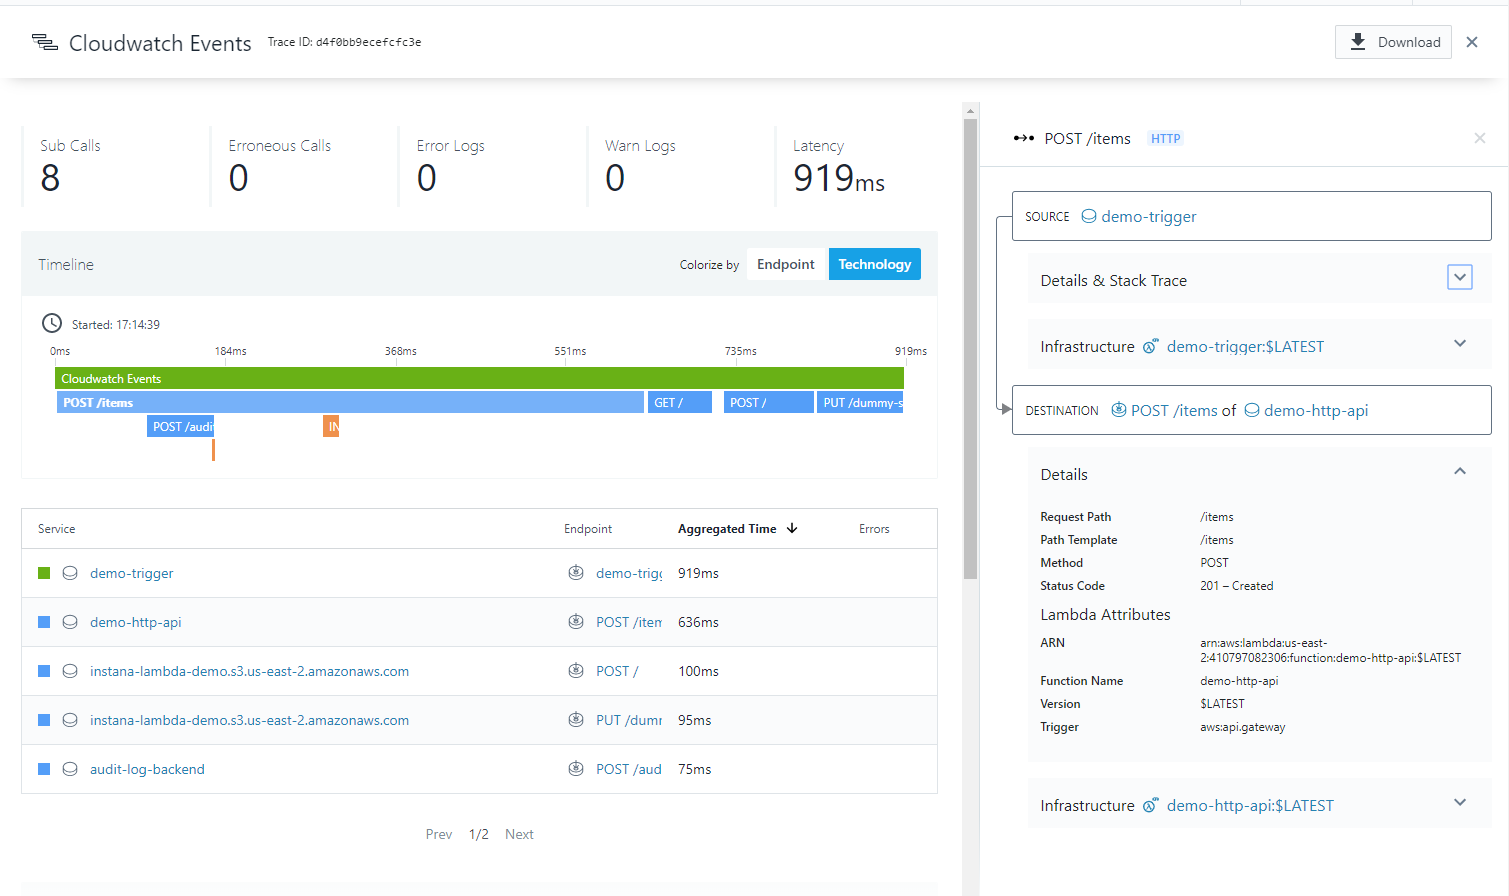This screenshot has width=1509, height=896.
Task: Expand Details & Stack Trace section
Action: point(1460,277)
